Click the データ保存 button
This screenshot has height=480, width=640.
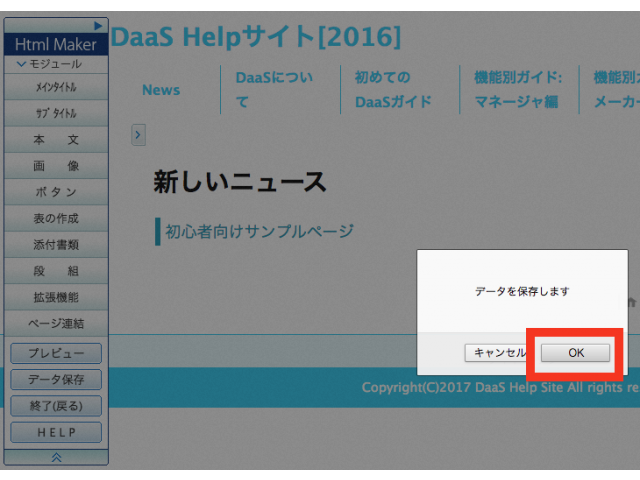click(x=56, y=379)
